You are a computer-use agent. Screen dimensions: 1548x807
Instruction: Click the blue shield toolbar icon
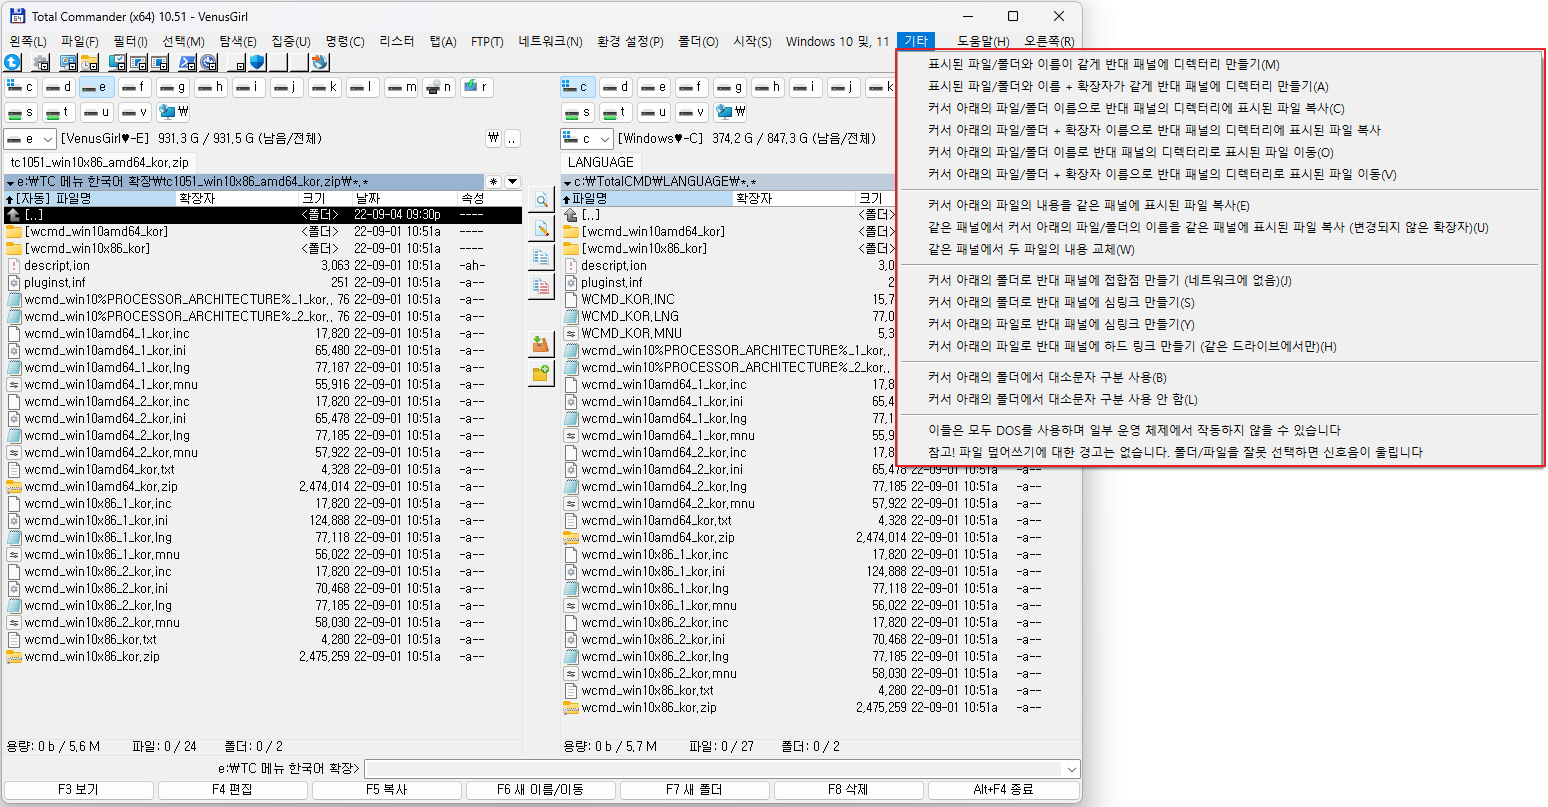(257, 62)
